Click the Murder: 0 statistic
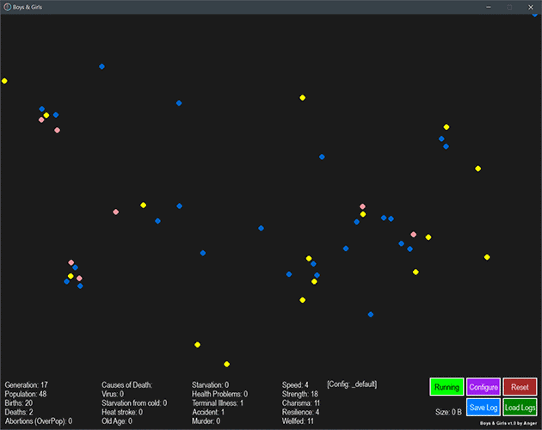 [206, 421]
